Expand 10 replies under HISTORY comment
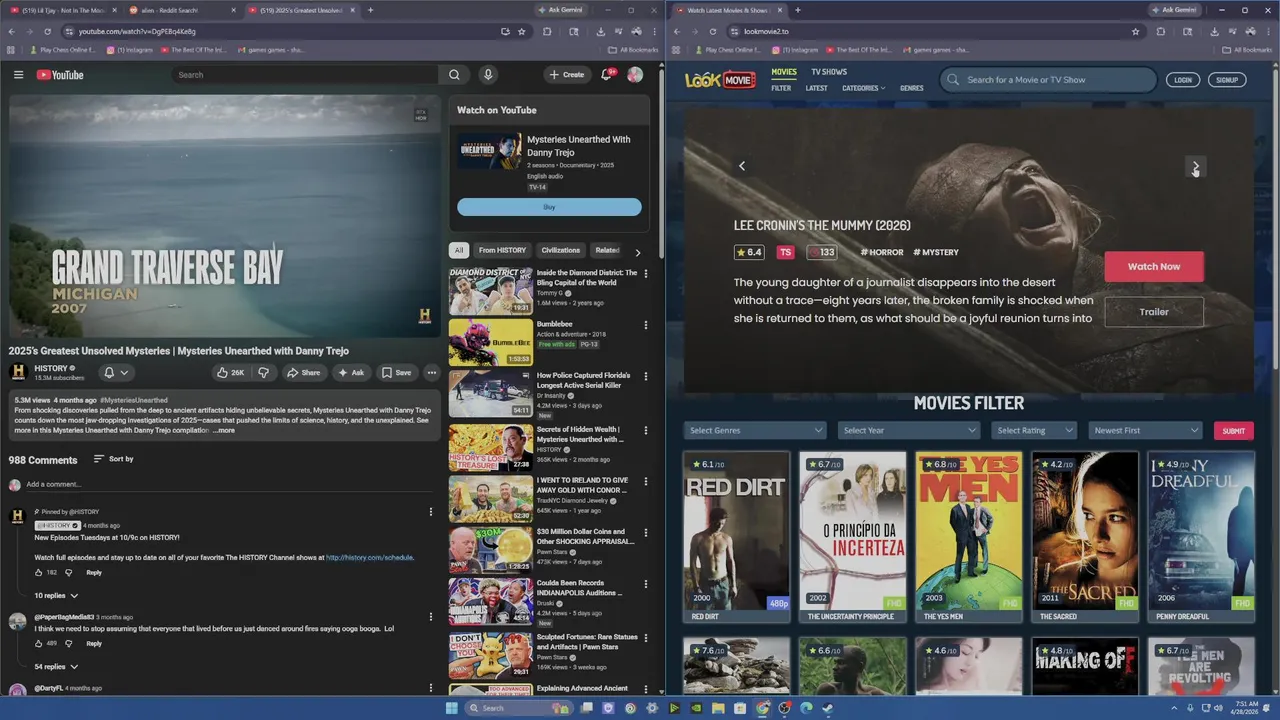Image resolution: width=1280 pixels, height=720 pixels. click(56, 596)
